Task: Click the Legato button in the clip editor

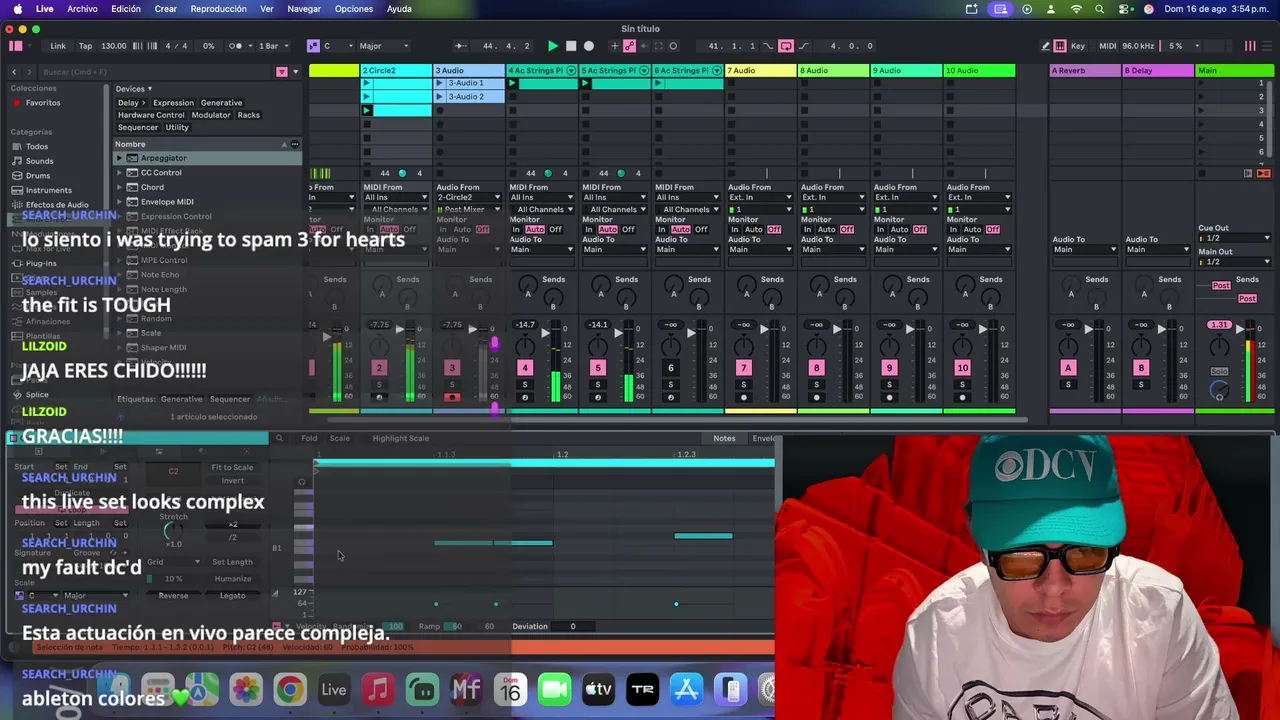Action: [232, 595]
